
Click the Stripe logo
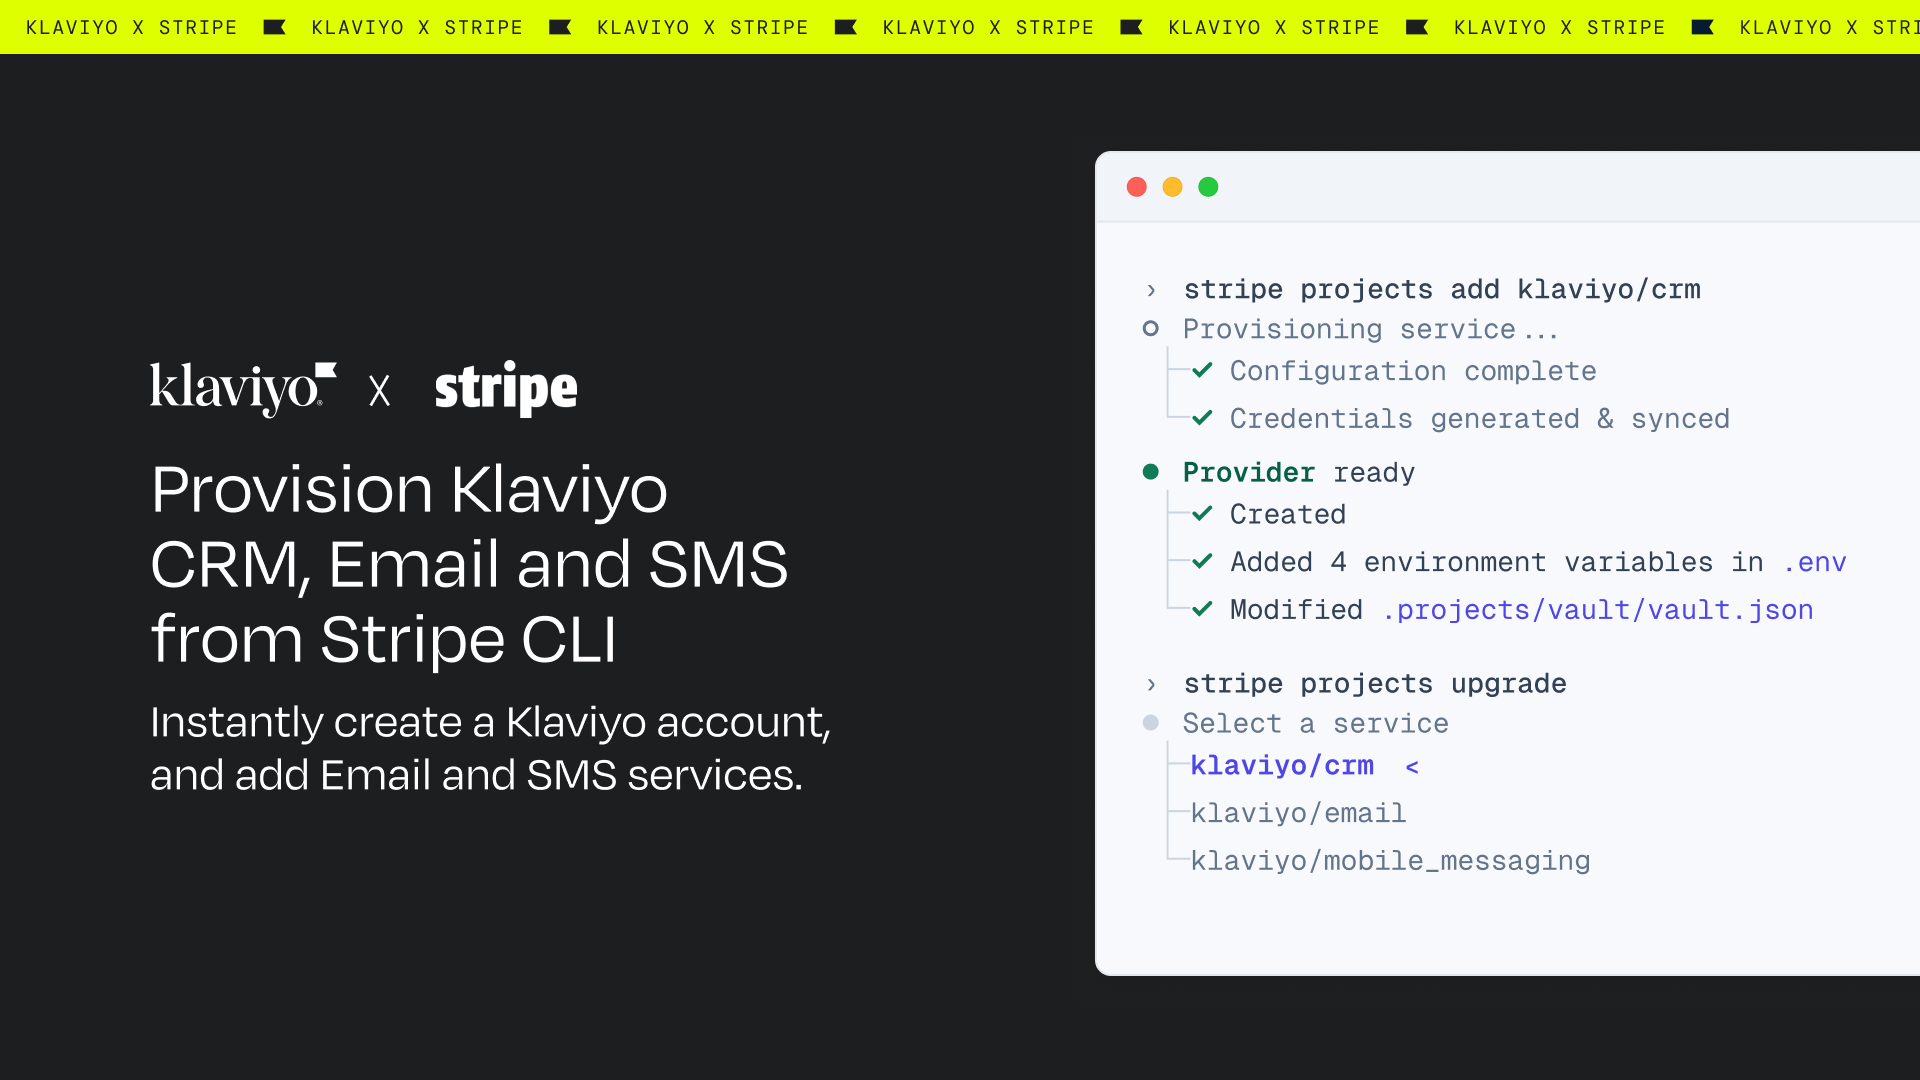506,389
